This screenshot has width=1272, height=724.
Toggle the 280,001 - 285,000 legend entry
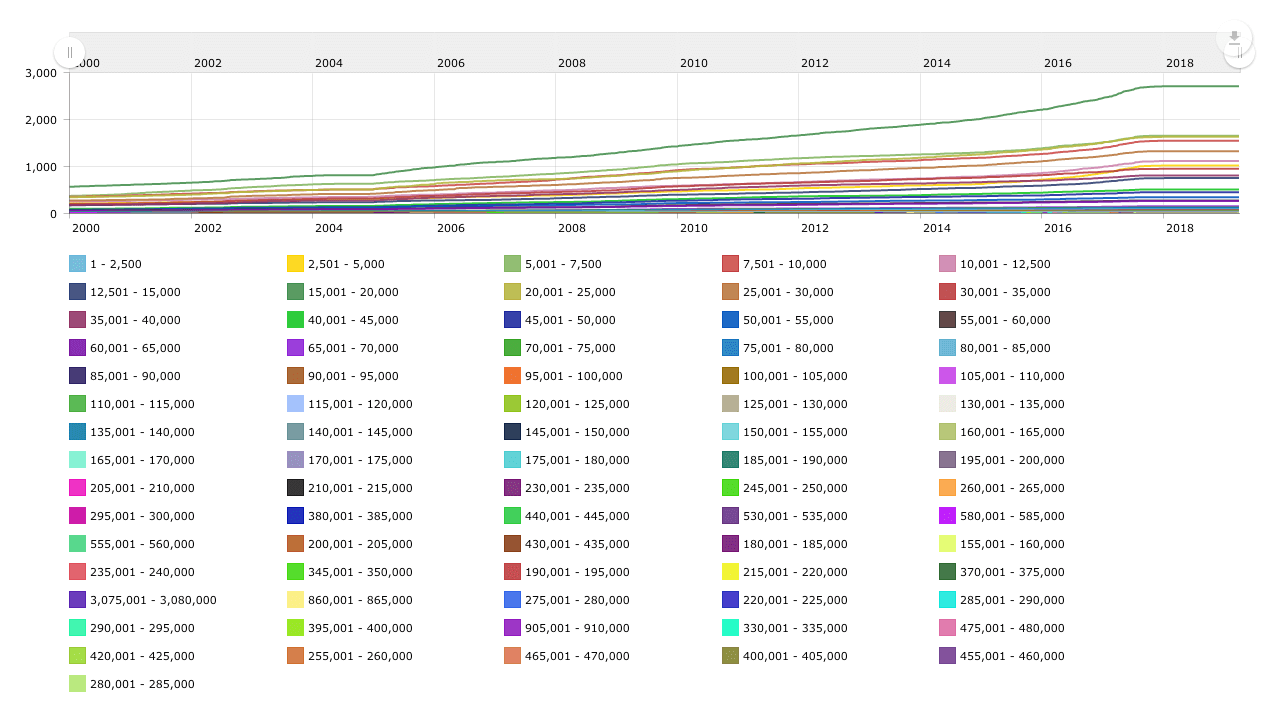pos(141,684)
